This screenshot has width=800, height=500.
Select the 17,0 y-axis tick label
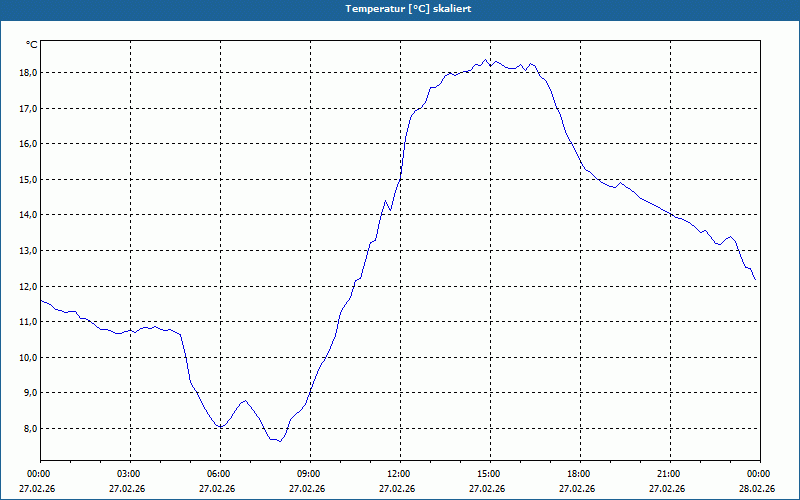coord(24,108)
